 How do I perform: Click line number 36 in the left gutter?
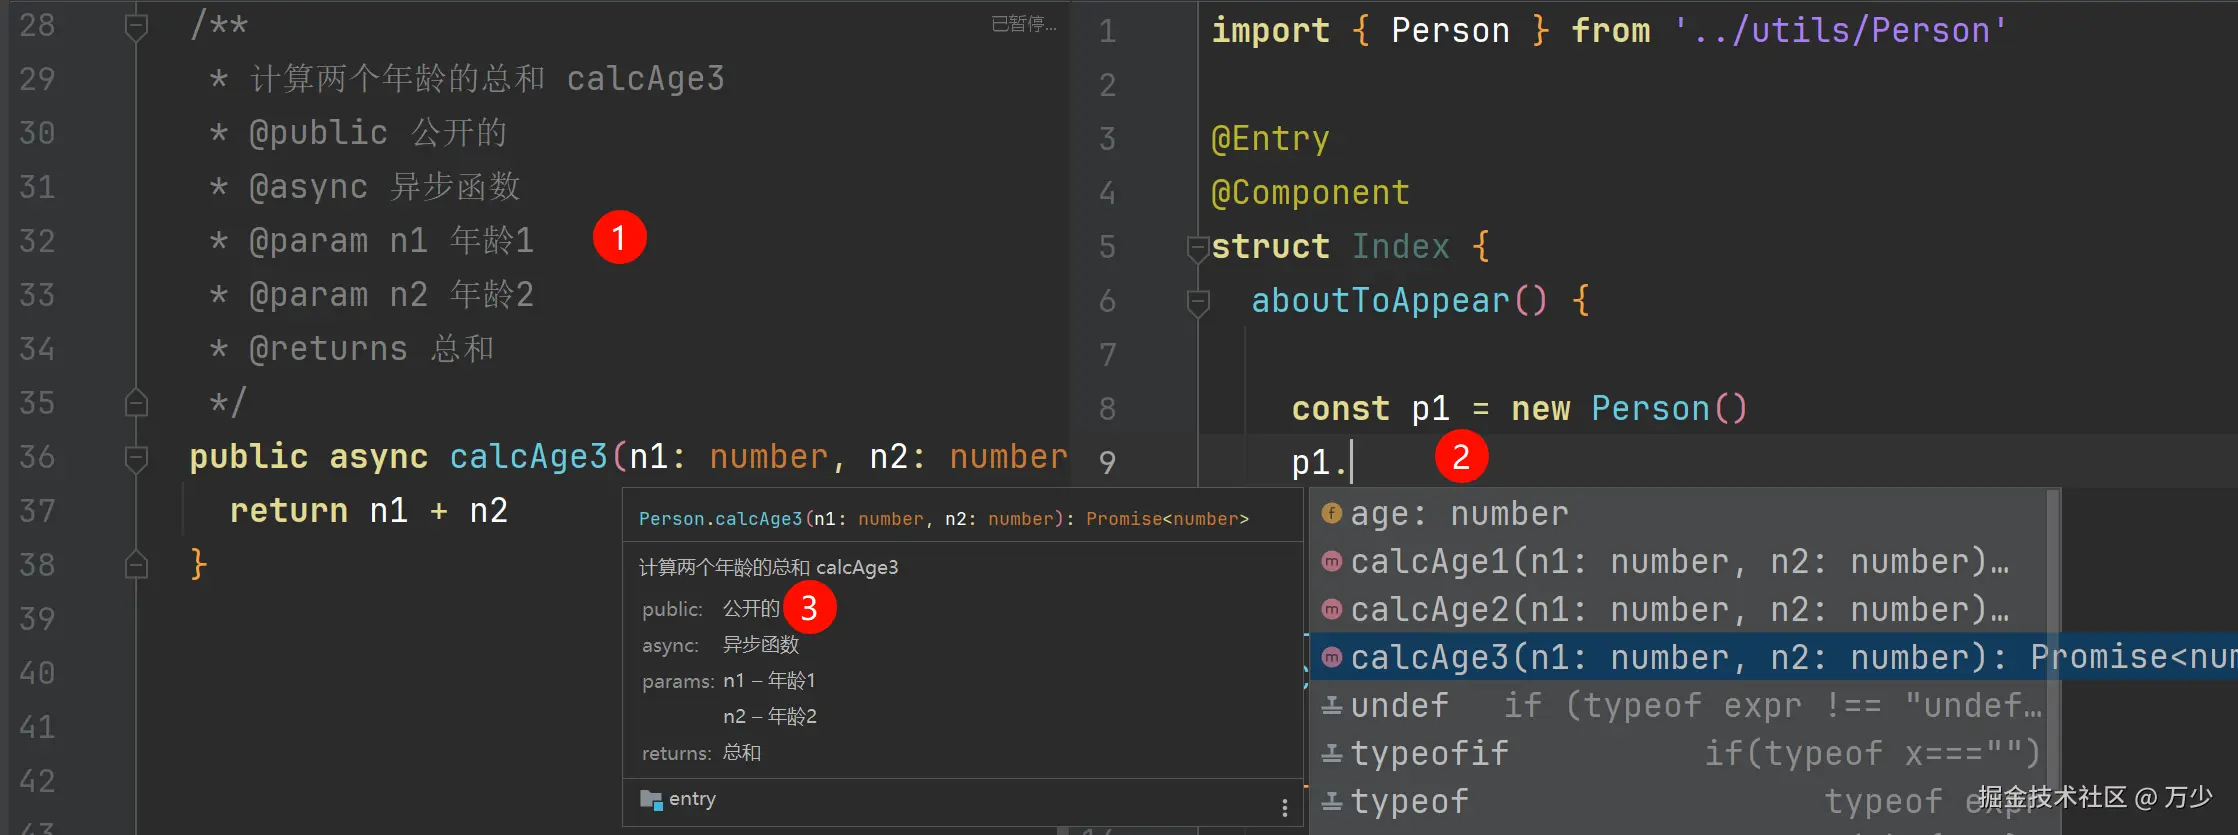pos(37,457)
